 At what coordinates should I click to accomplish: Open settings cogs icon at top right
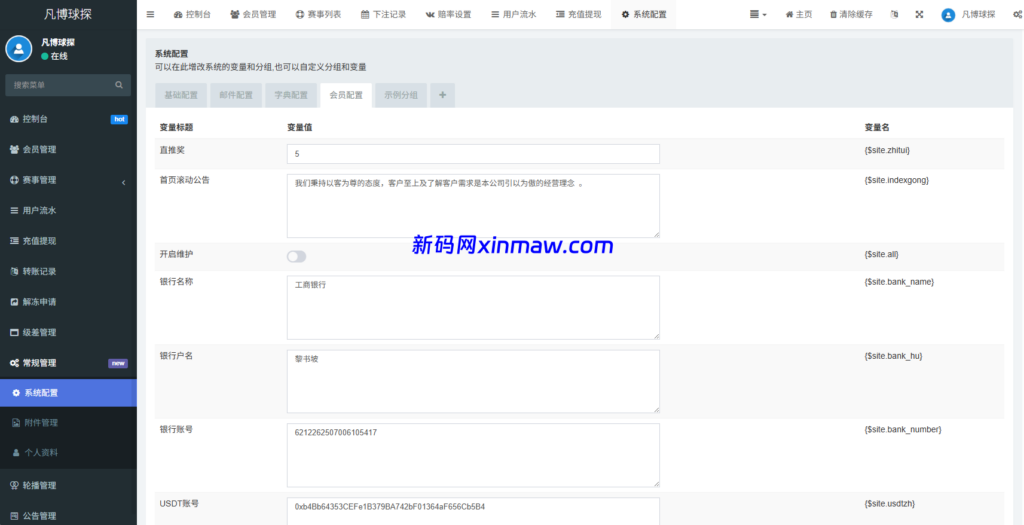point(1017,14)
